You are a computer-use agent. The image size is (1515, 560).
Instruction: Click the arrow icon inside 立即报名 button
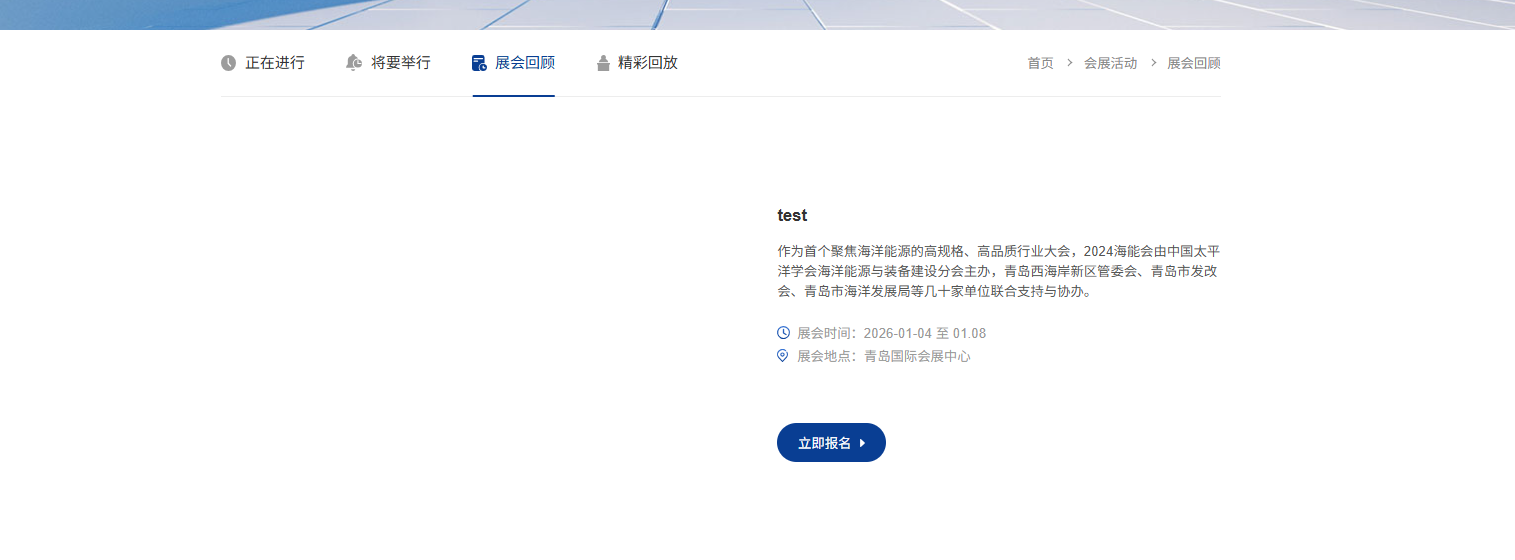point(862,443)
